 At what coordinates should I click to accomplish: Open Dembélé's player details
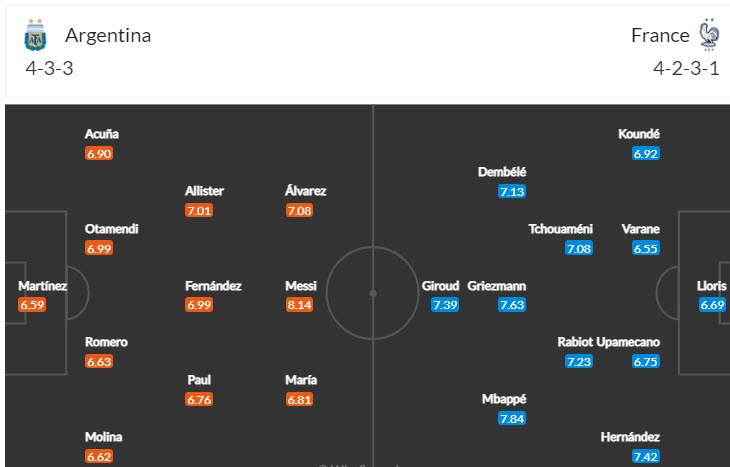[502, 172]
